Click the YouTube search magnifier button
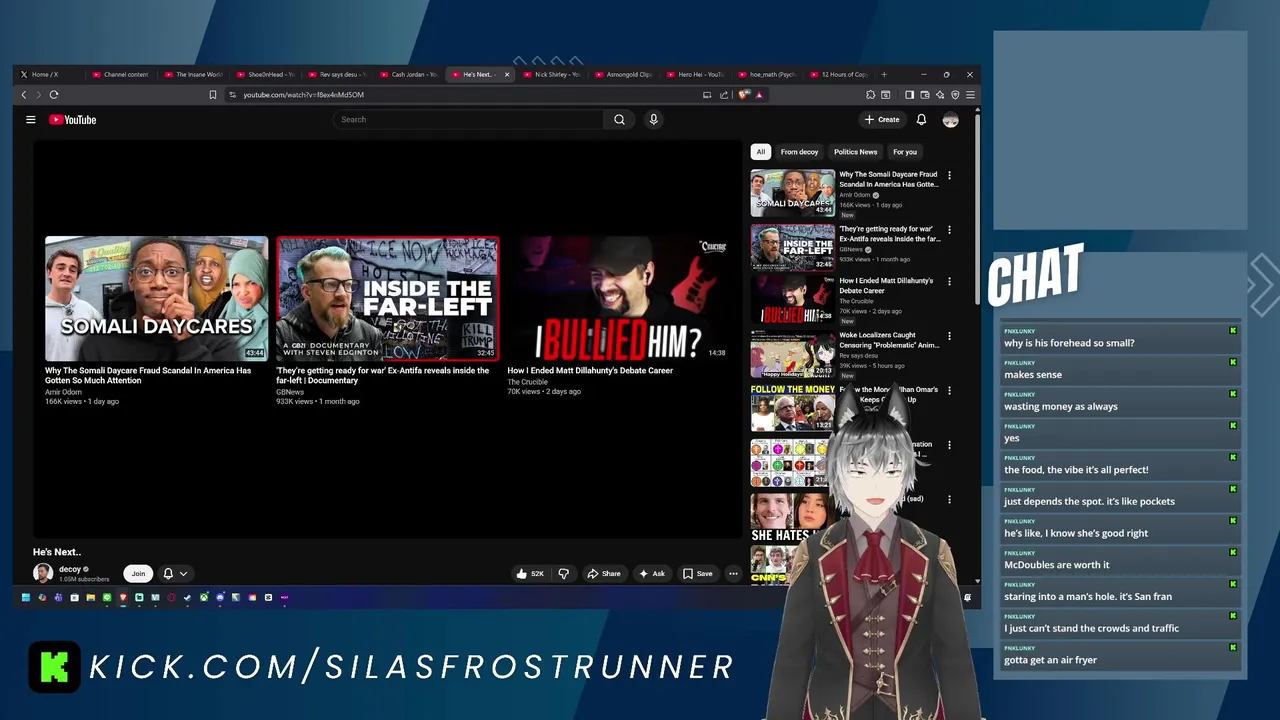Image resolution: width=1280 pixels, height=720 pixels. 619,120
